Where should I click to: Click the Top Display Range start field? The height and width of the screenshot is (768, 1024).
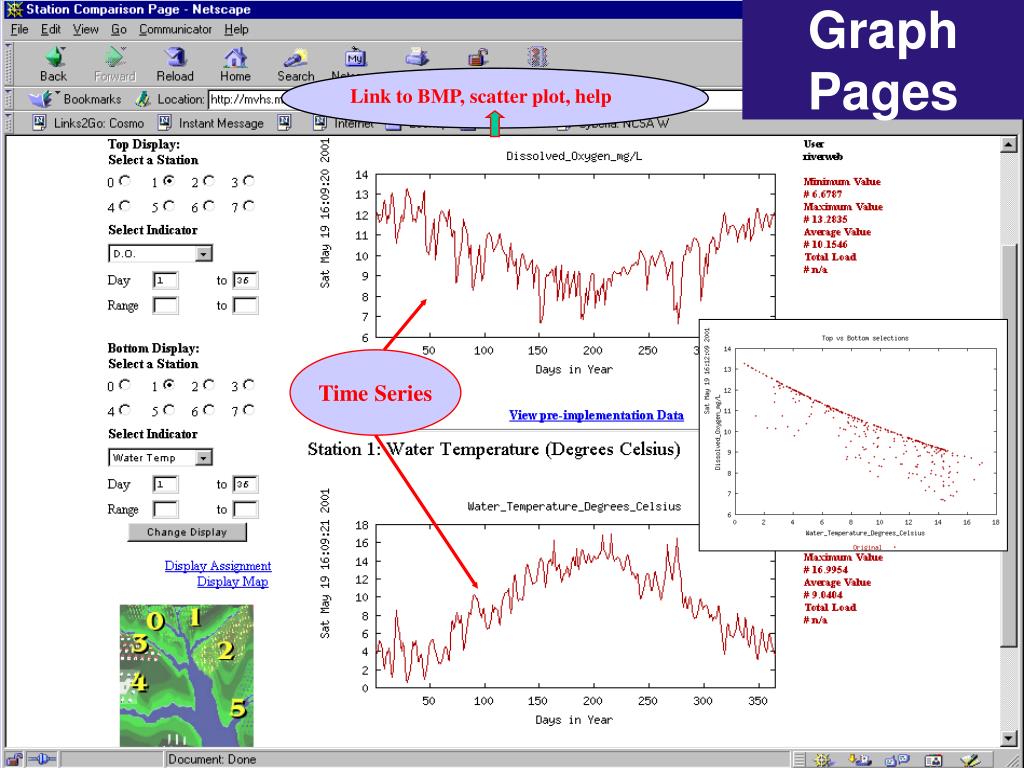tap(165, 306)
